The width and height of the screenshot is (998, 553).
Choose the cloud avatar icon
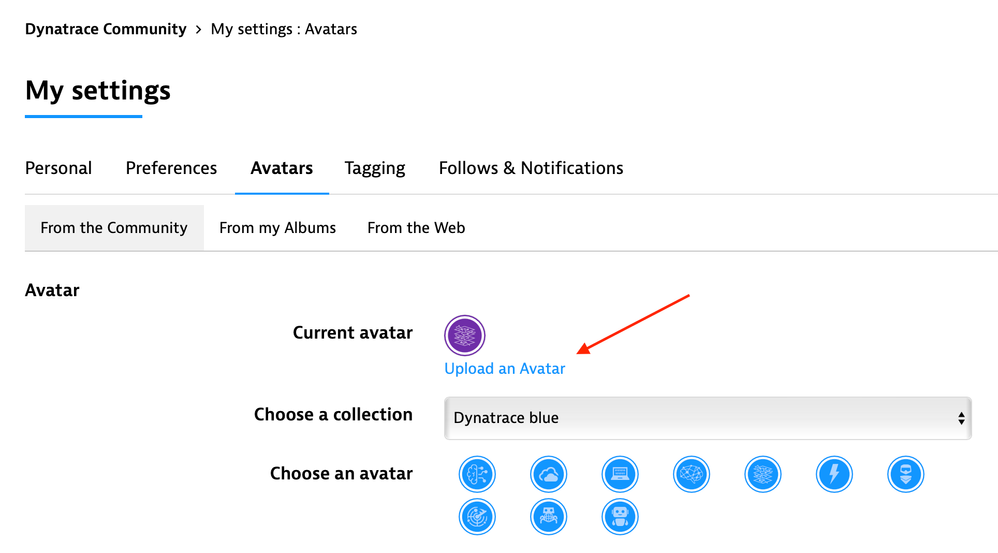click(x=548, y=474)
